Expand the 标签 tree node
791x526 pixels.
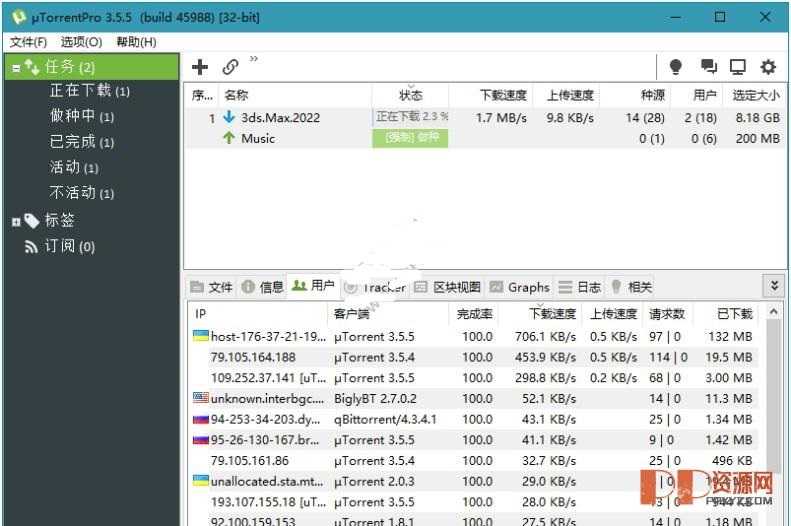click(16, 222)
